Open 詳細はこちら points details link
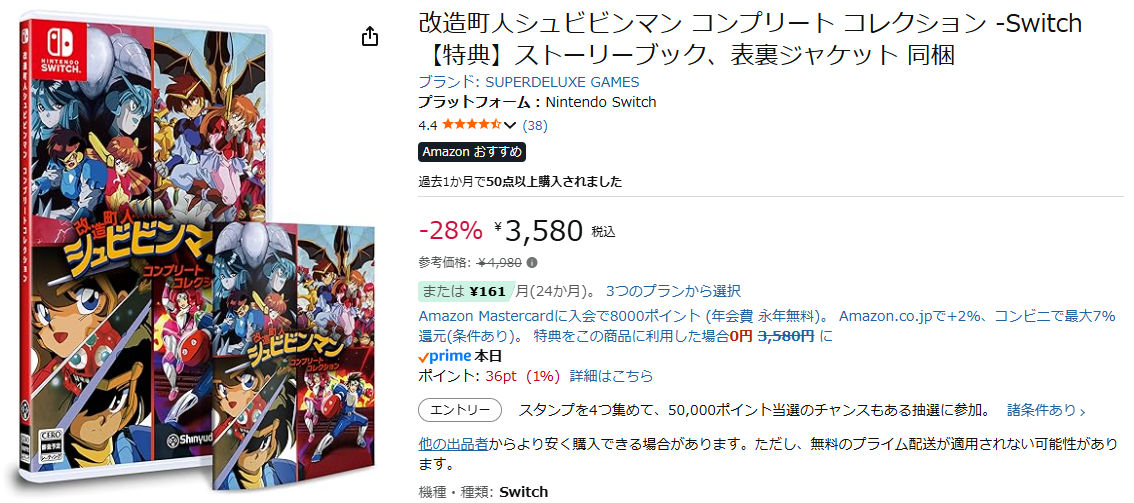Screen dimensions: 1134x503 (611, 376)
